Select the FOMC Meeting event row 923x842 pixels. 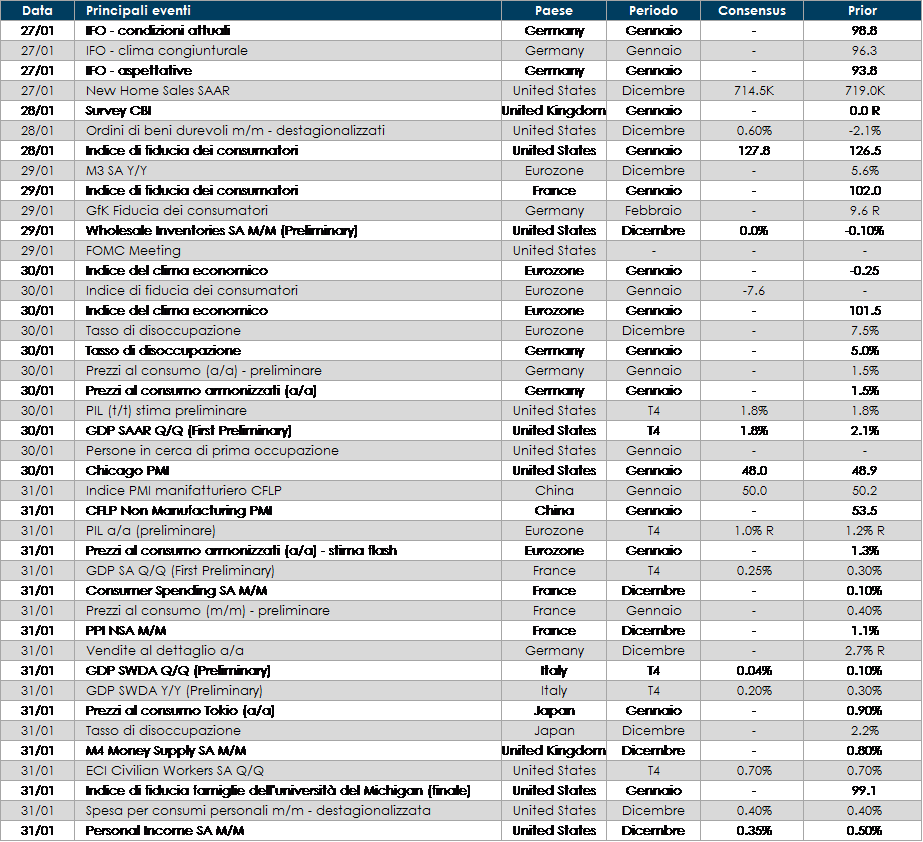click(x=133, y=251)
